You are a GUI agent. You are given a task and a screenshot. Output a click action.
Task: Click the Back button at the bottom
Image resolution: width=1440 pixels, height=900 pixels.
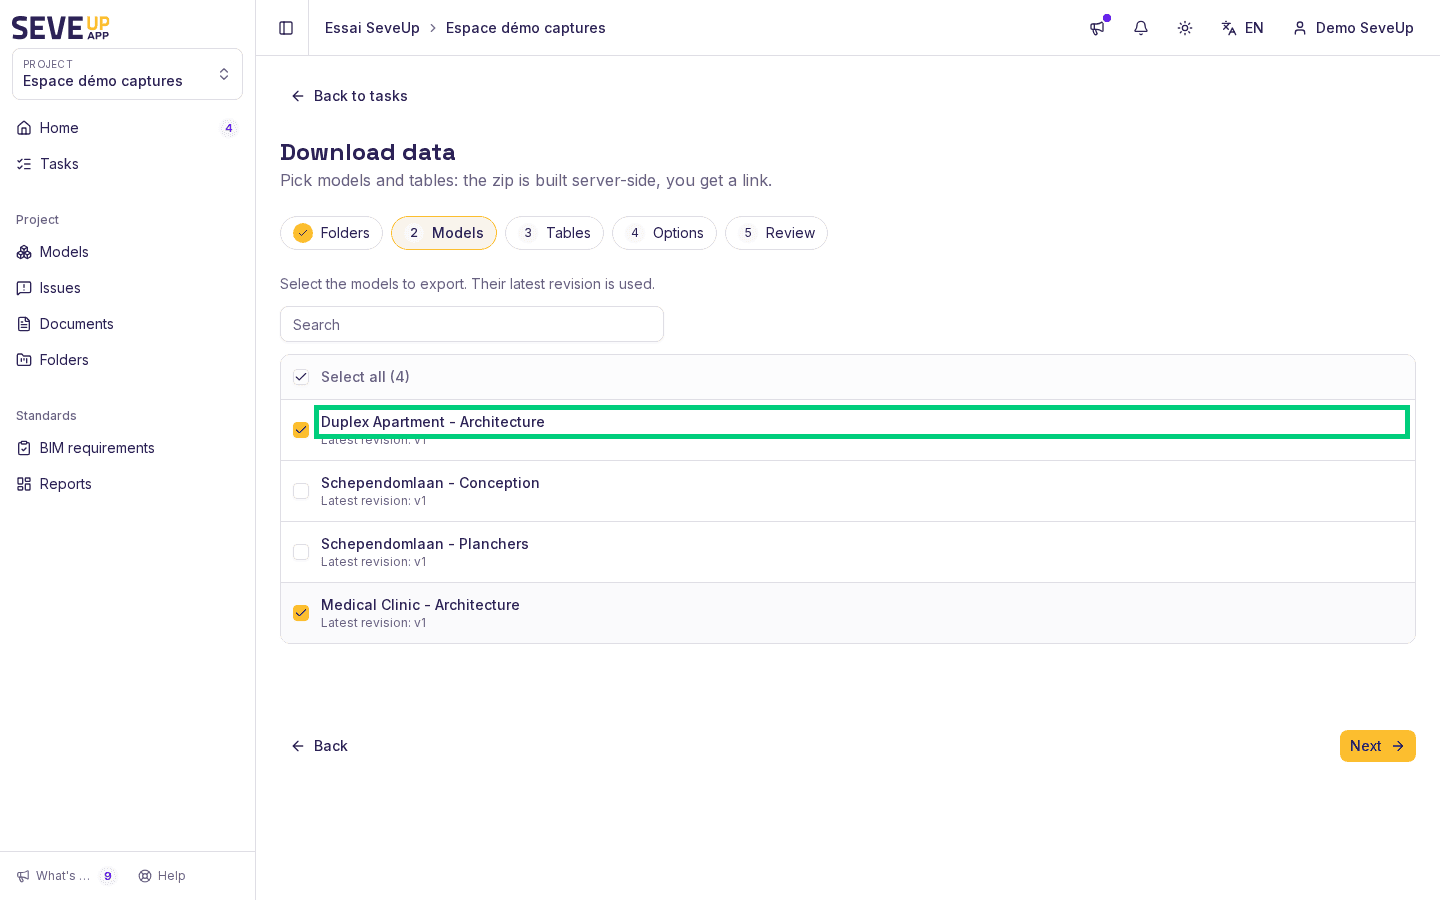[x=319, y=746]
